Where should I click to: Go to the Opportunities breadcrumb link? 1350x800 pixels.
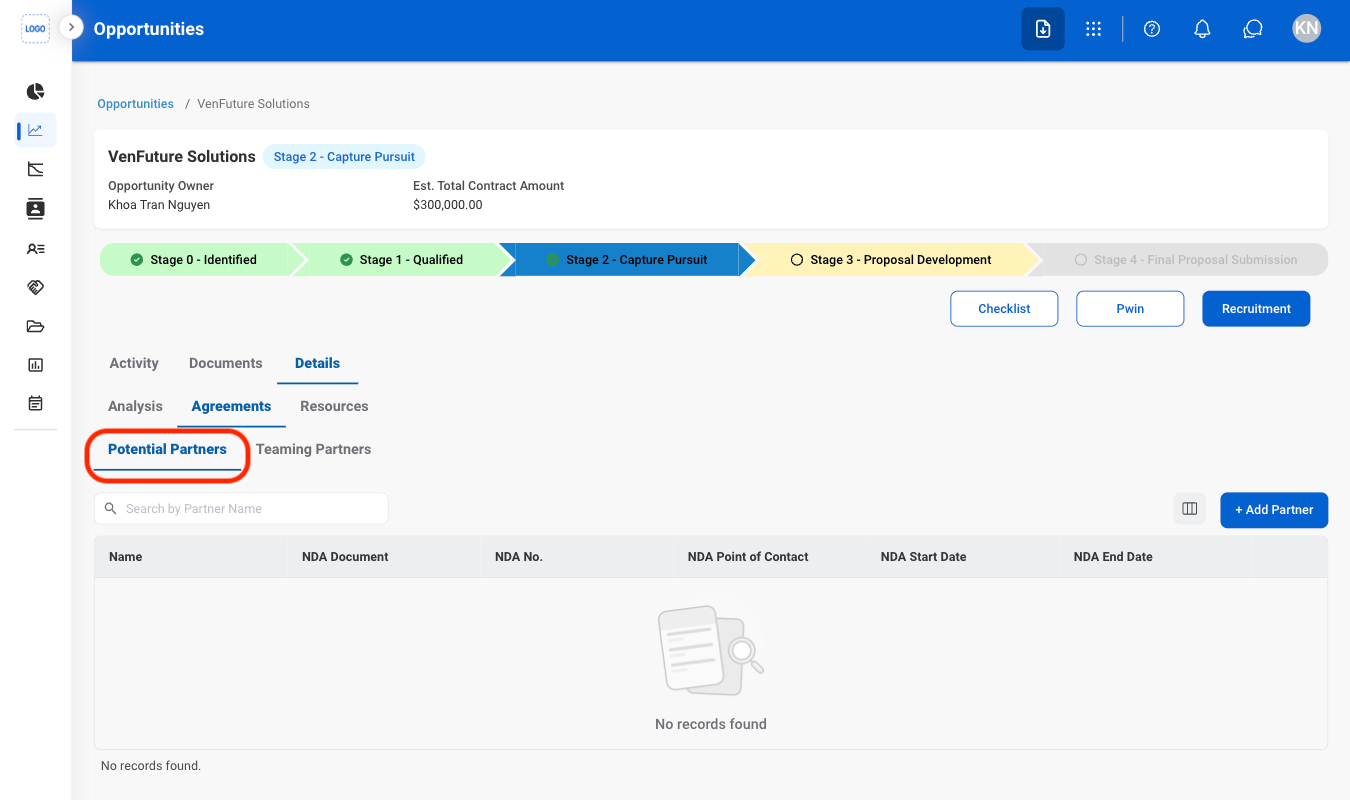click(136, 104)
